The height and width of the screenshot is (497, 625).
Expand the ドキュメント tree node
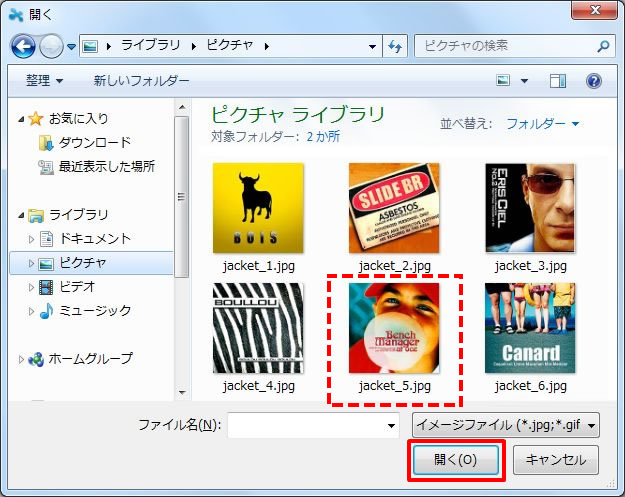[x=32, y=239]
